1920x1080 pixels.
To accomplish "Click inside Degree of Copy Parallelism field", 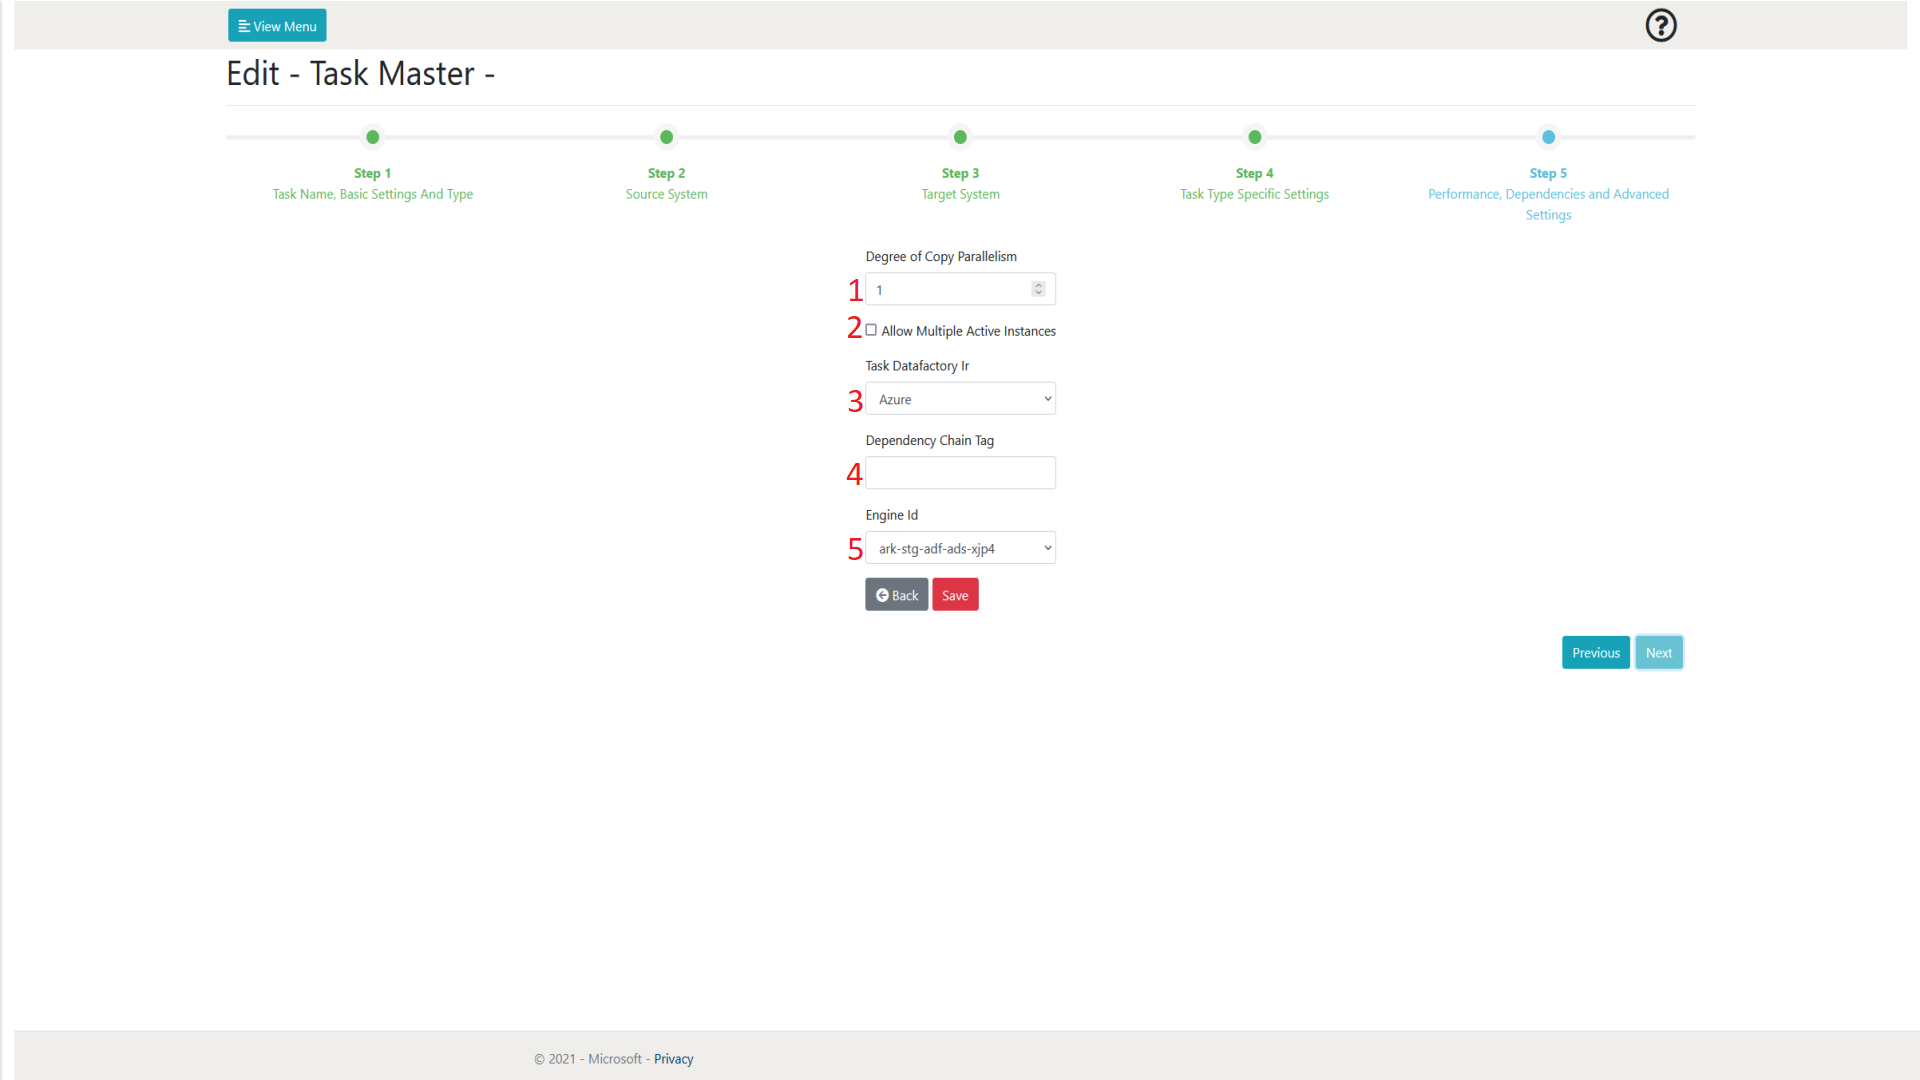I will tap(945, 290).
